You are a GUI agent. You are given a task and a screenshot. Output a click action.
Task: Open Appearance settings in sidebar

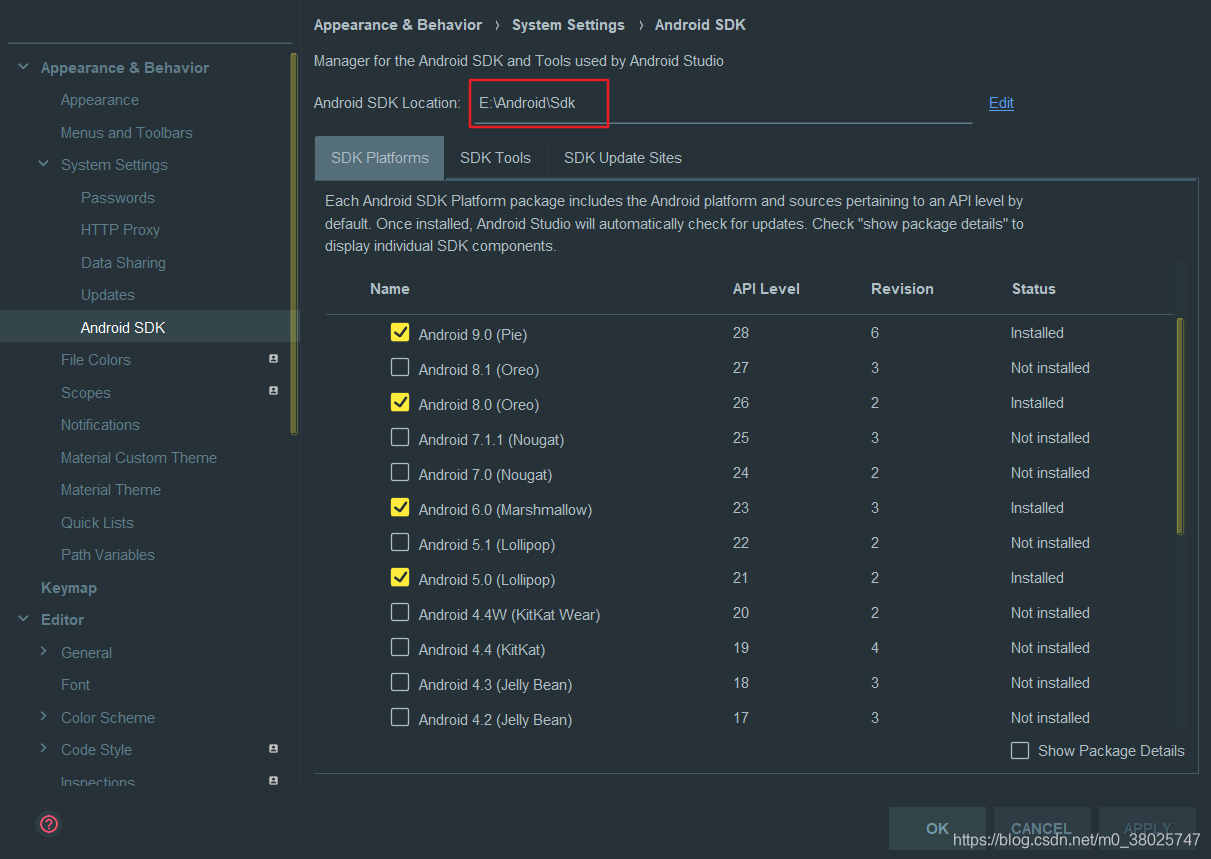tap(99, 100)
